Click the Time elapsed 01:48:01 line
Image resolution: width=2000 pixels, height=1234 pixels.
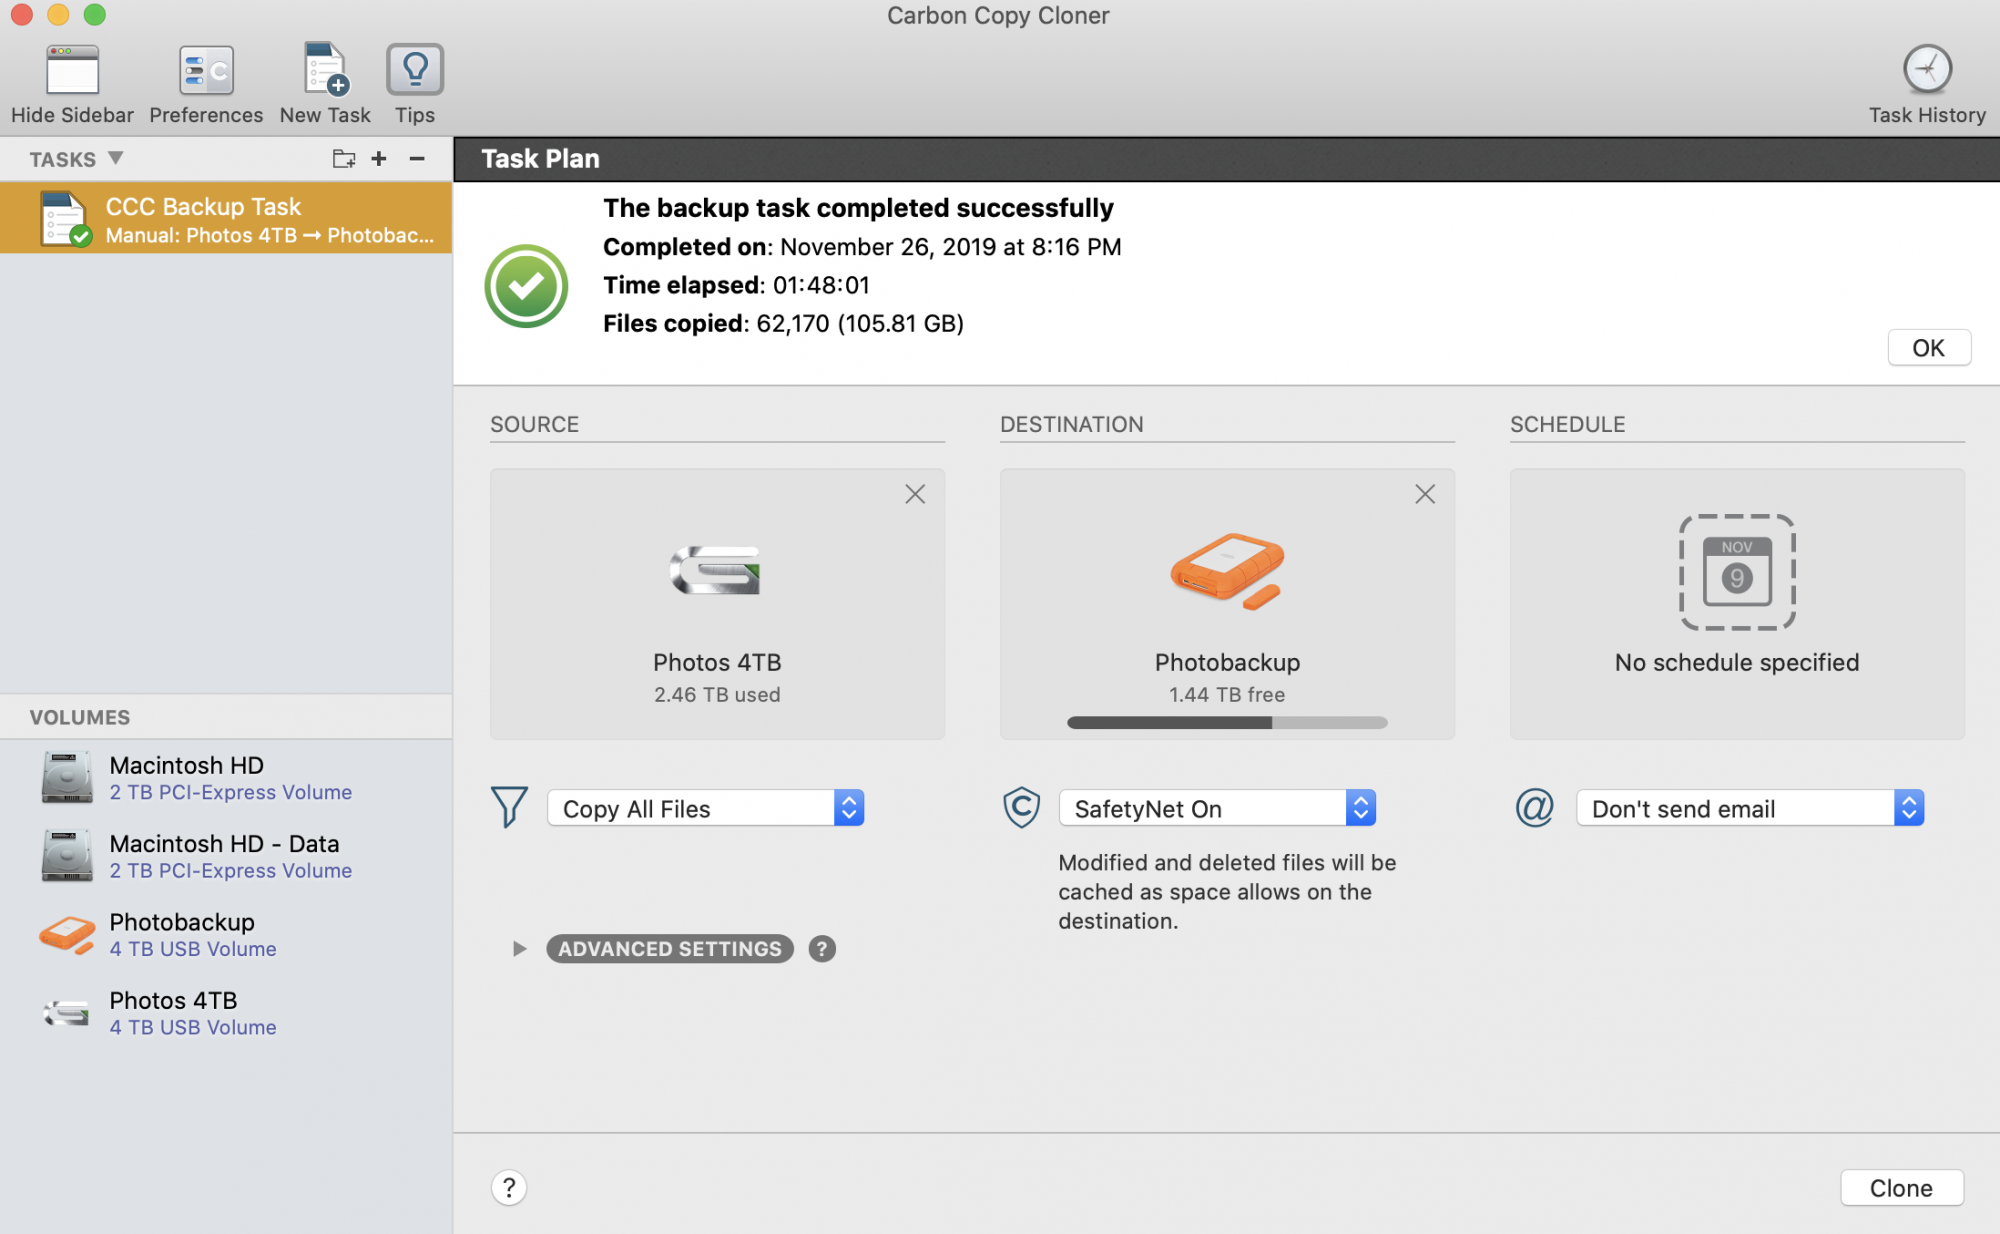(x=736, y=285)
